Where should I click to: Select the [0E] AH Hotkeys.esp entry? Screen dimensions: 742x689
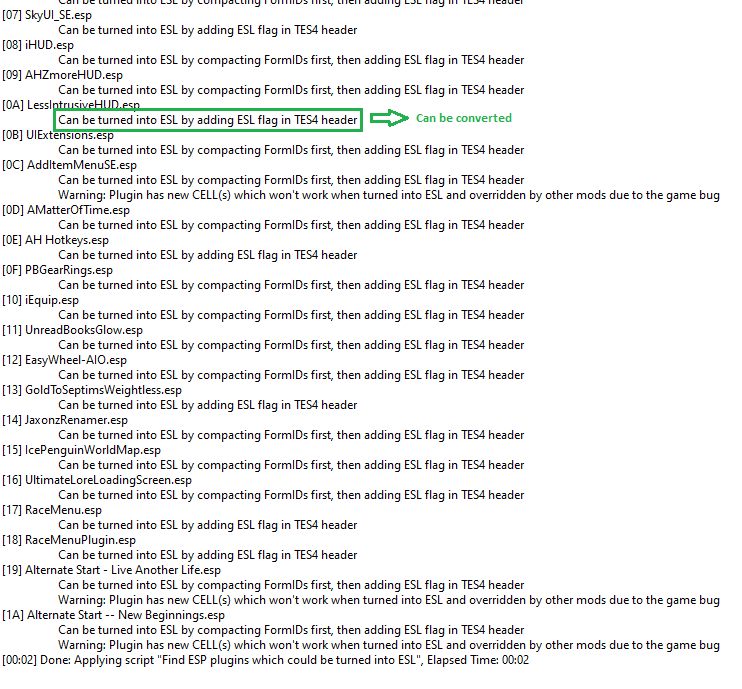(x=55, y=240)
